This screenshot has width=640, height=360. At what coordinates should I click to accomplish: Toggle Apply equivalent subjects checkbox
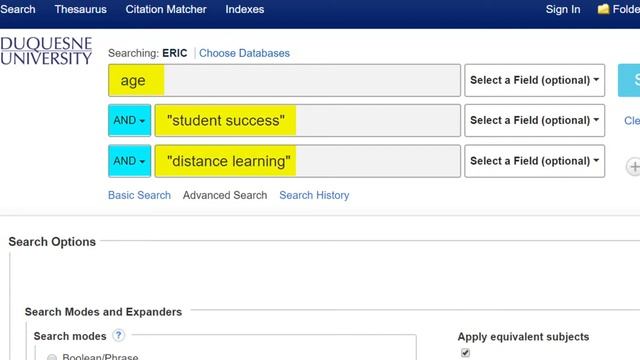point(465,353)
